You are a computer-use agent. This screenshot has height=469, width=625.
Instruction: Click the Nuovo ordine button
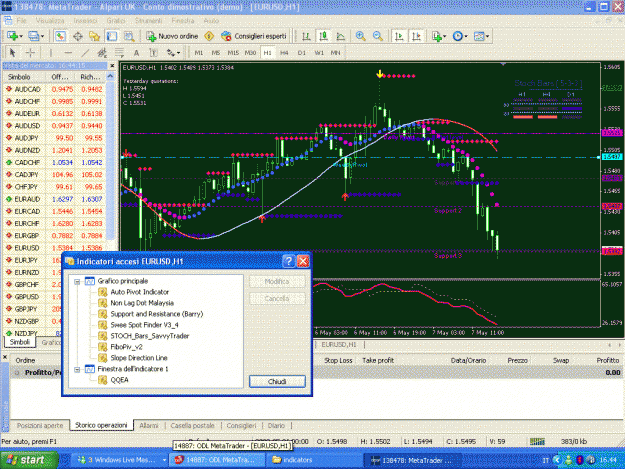tap(172, 36)
